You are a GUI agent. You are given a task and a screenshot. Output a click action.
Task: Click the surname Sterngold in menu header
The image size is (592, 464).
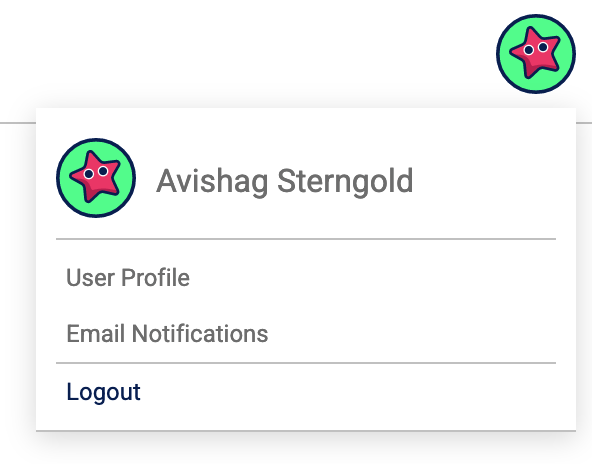(x=345, y=181)
